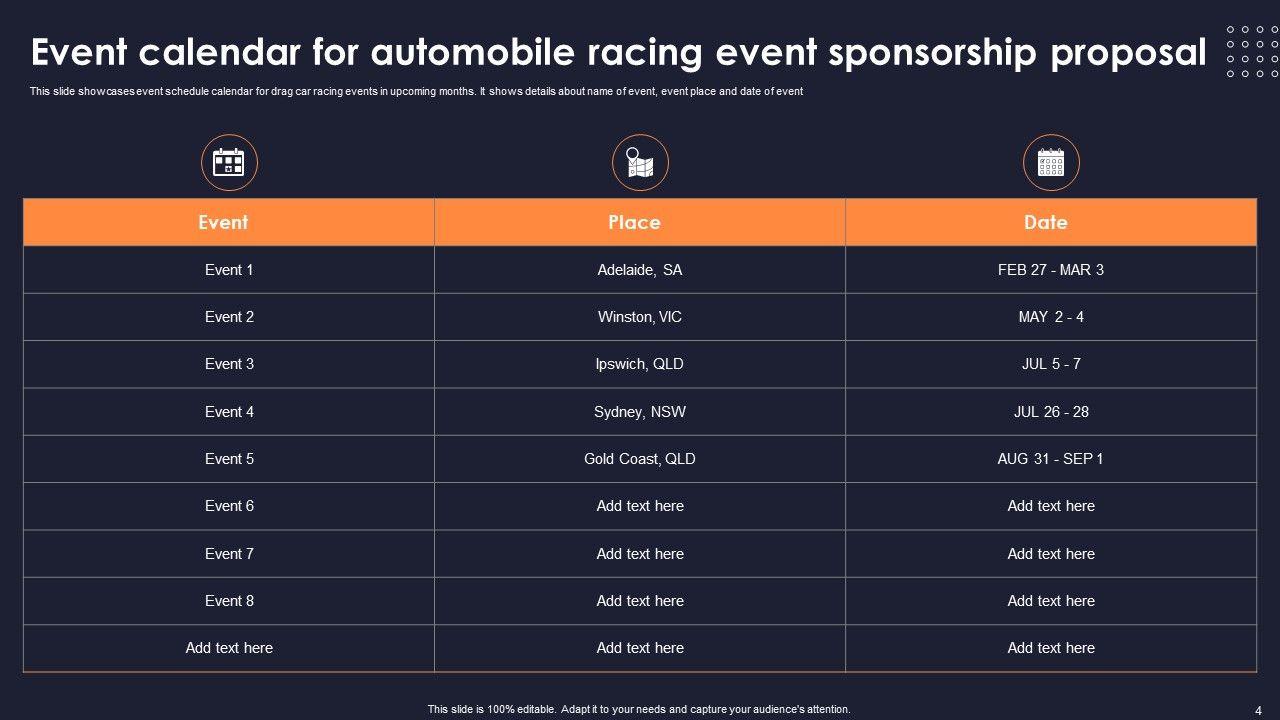Click the slide title text
The image size is (1280, 720).
pos(619,52)
